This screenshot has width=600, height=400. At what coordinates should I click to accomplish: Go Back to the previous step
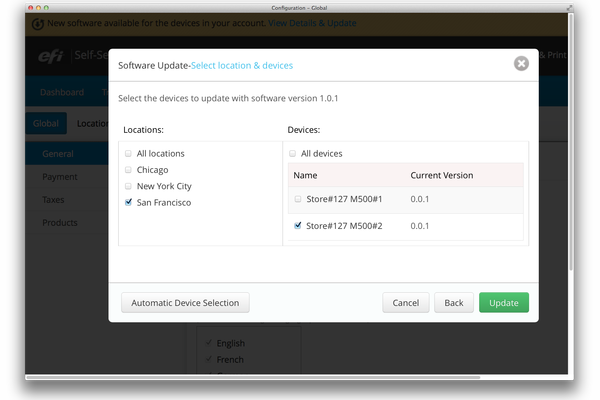point(454,303)
